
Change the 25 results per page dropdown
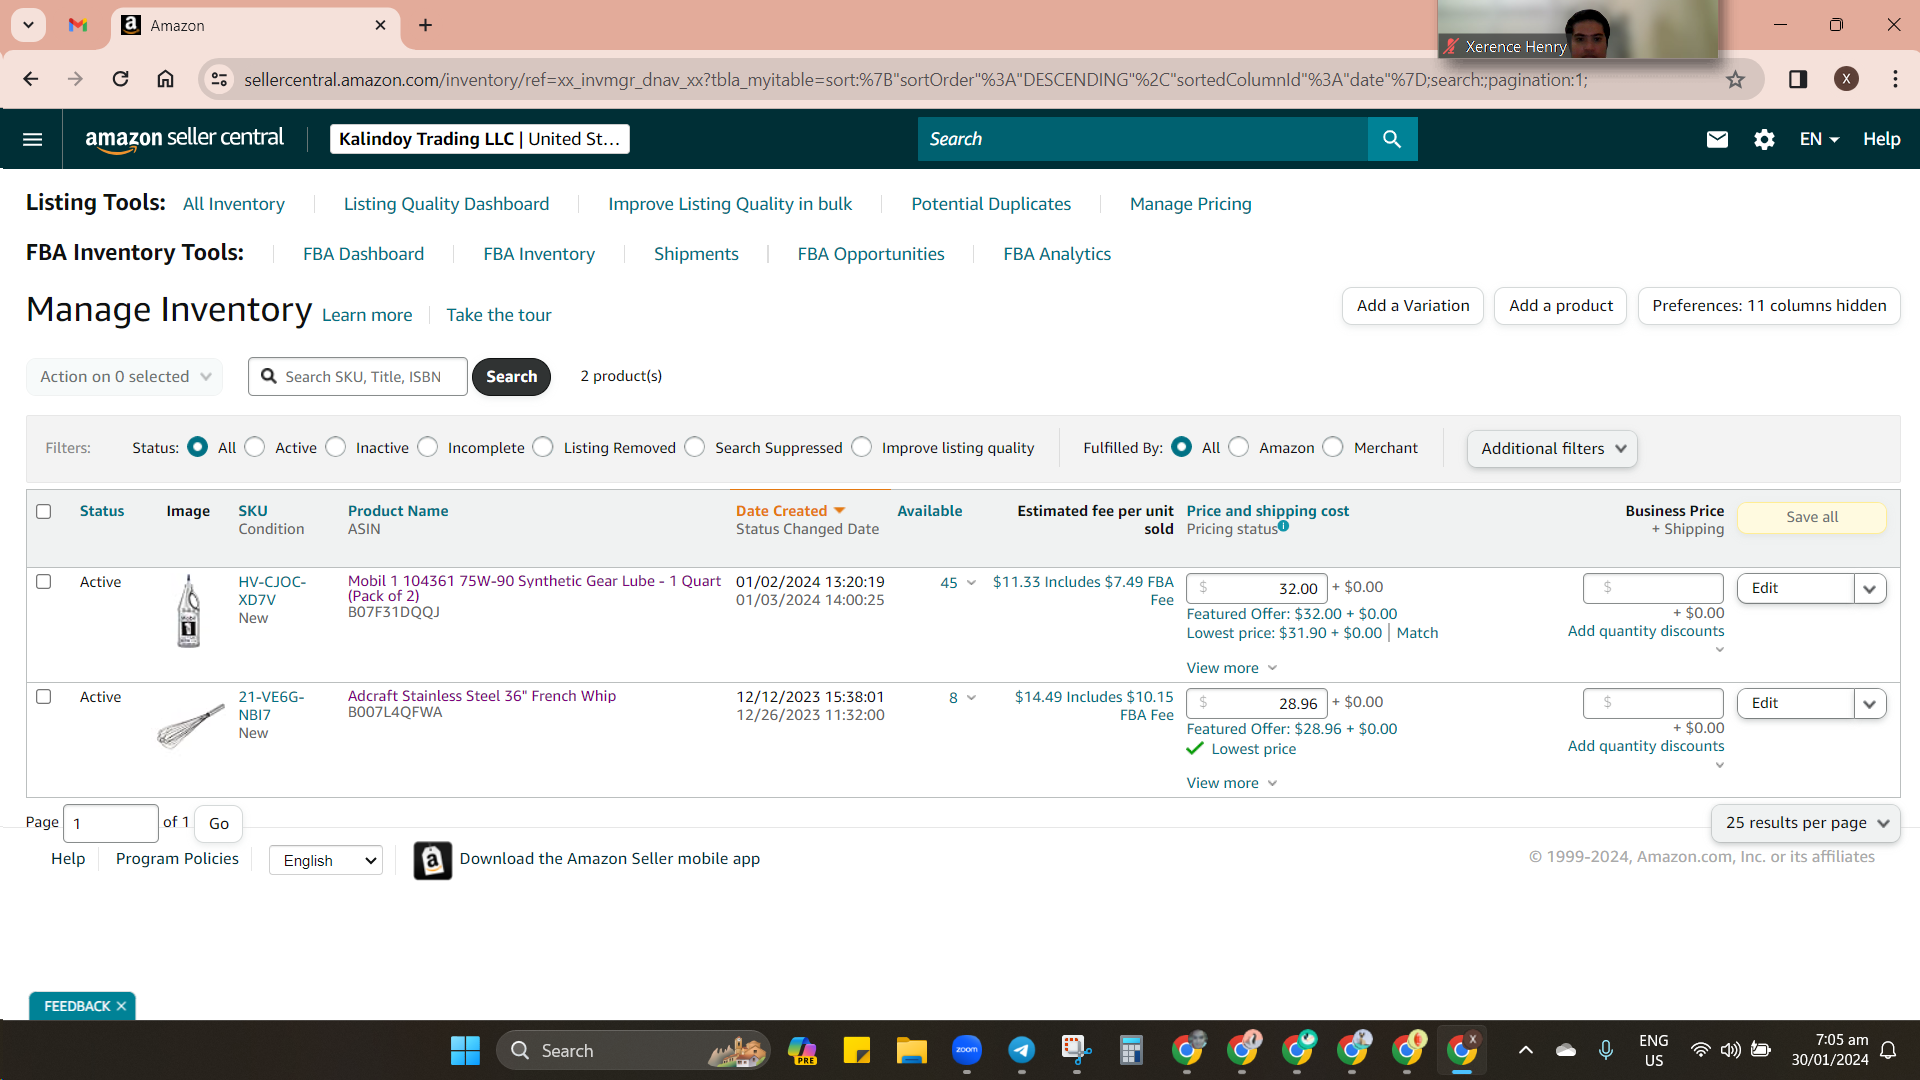pos(1806,823)
